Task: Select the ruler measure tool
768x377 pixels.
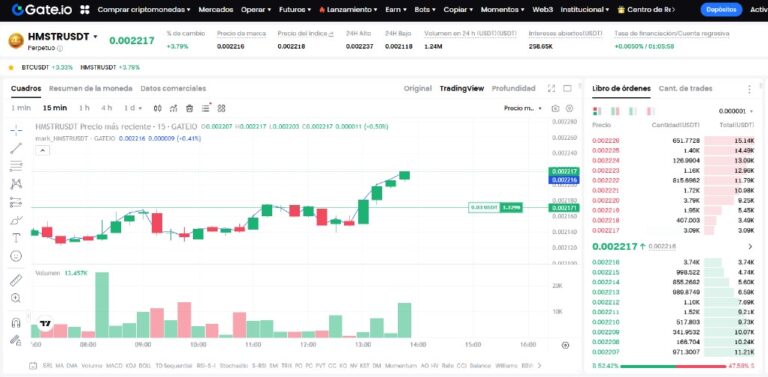Action: click(16, 280)
